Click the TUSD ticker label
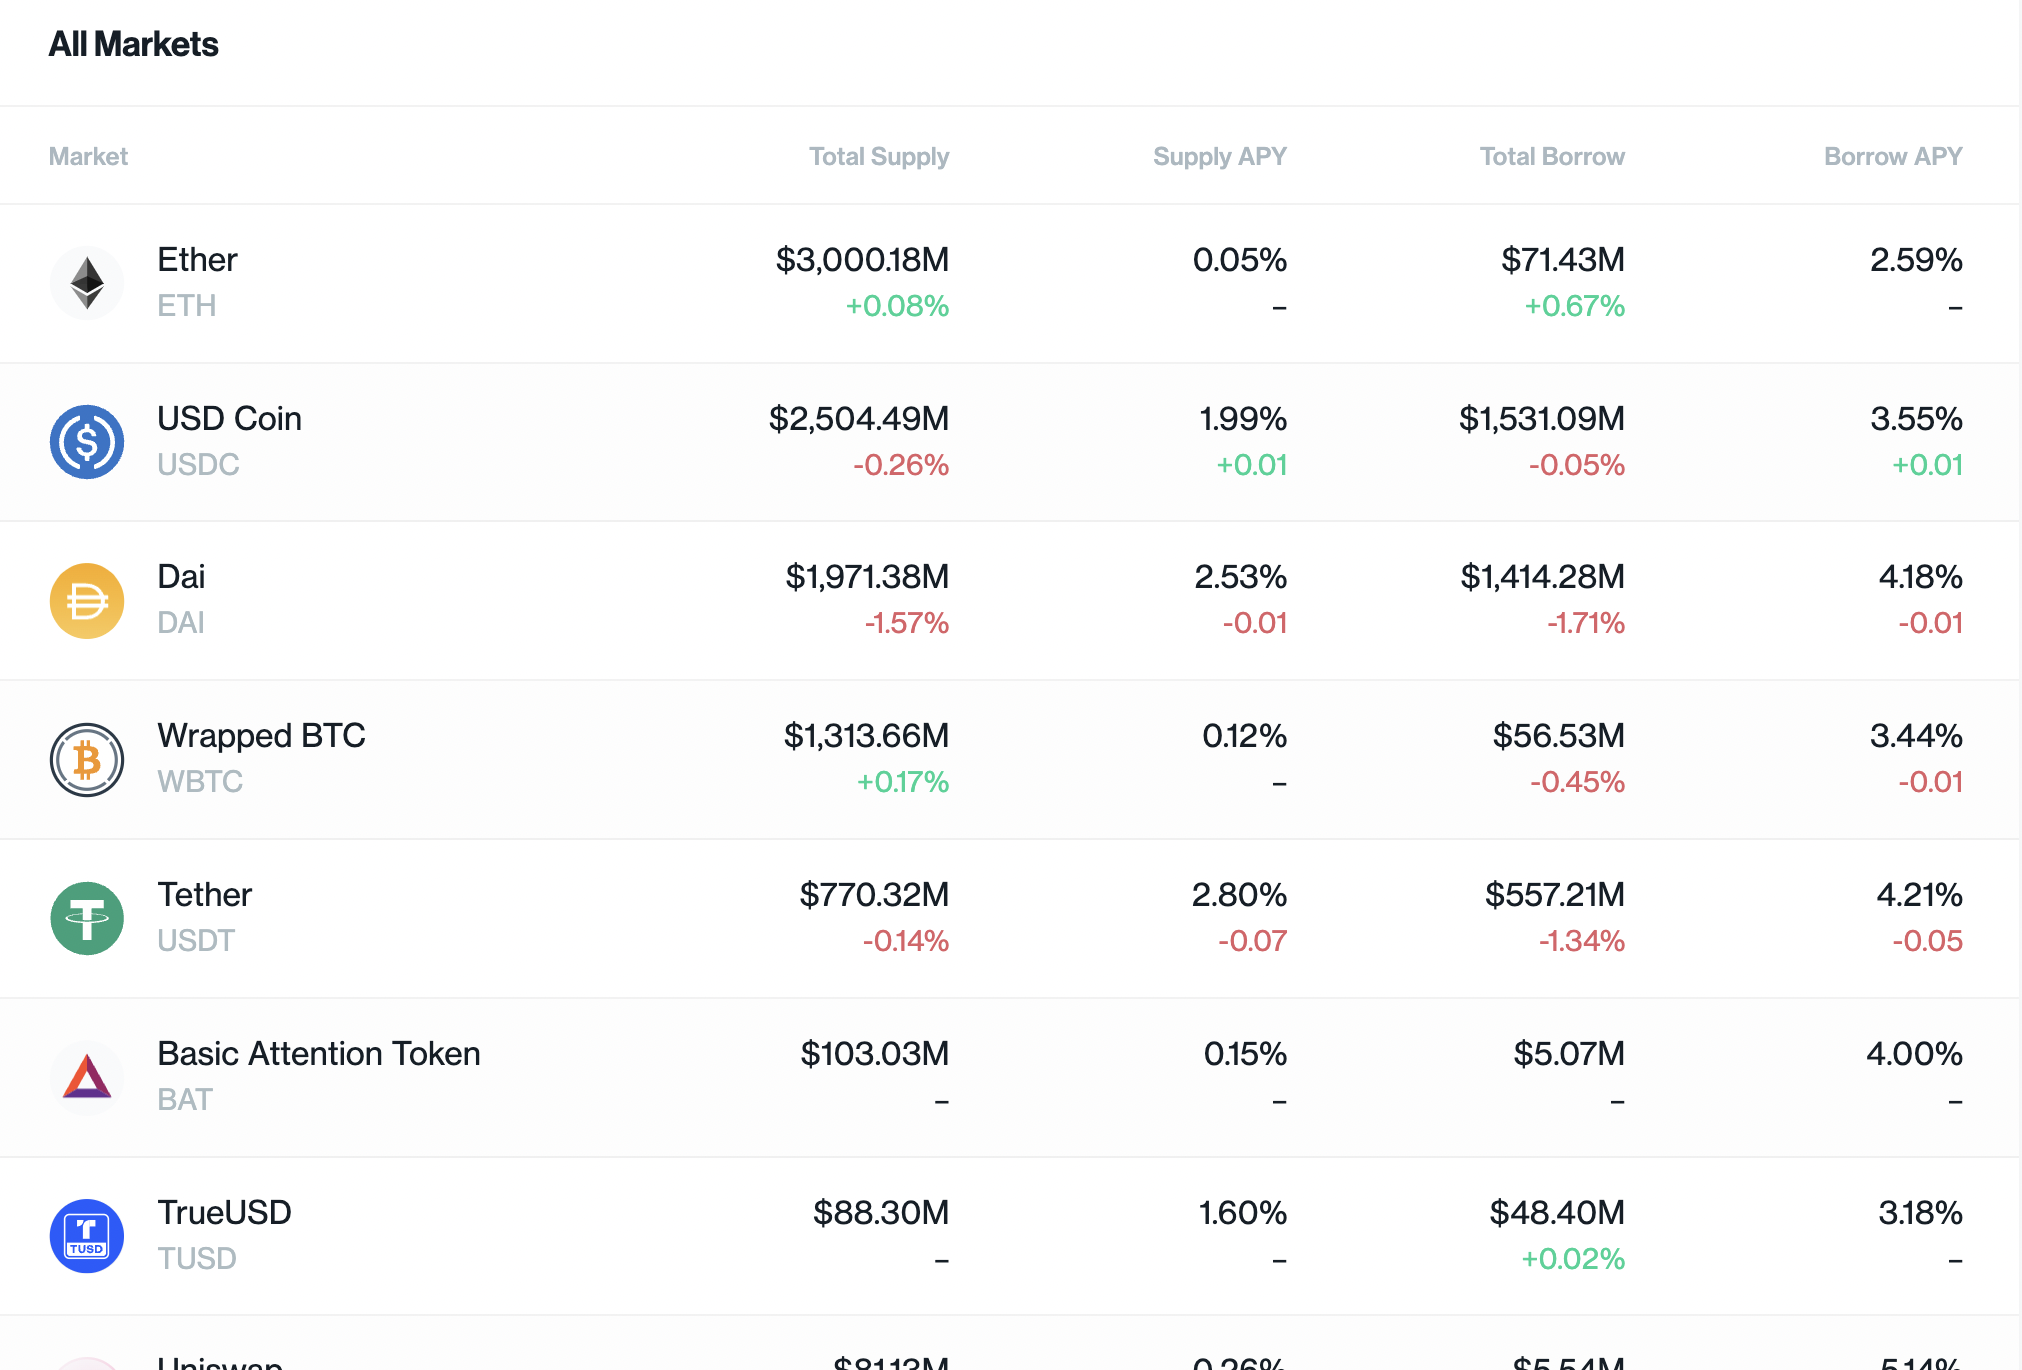The width and height of the screenshot is (2022, 1370). point(197,1259)
